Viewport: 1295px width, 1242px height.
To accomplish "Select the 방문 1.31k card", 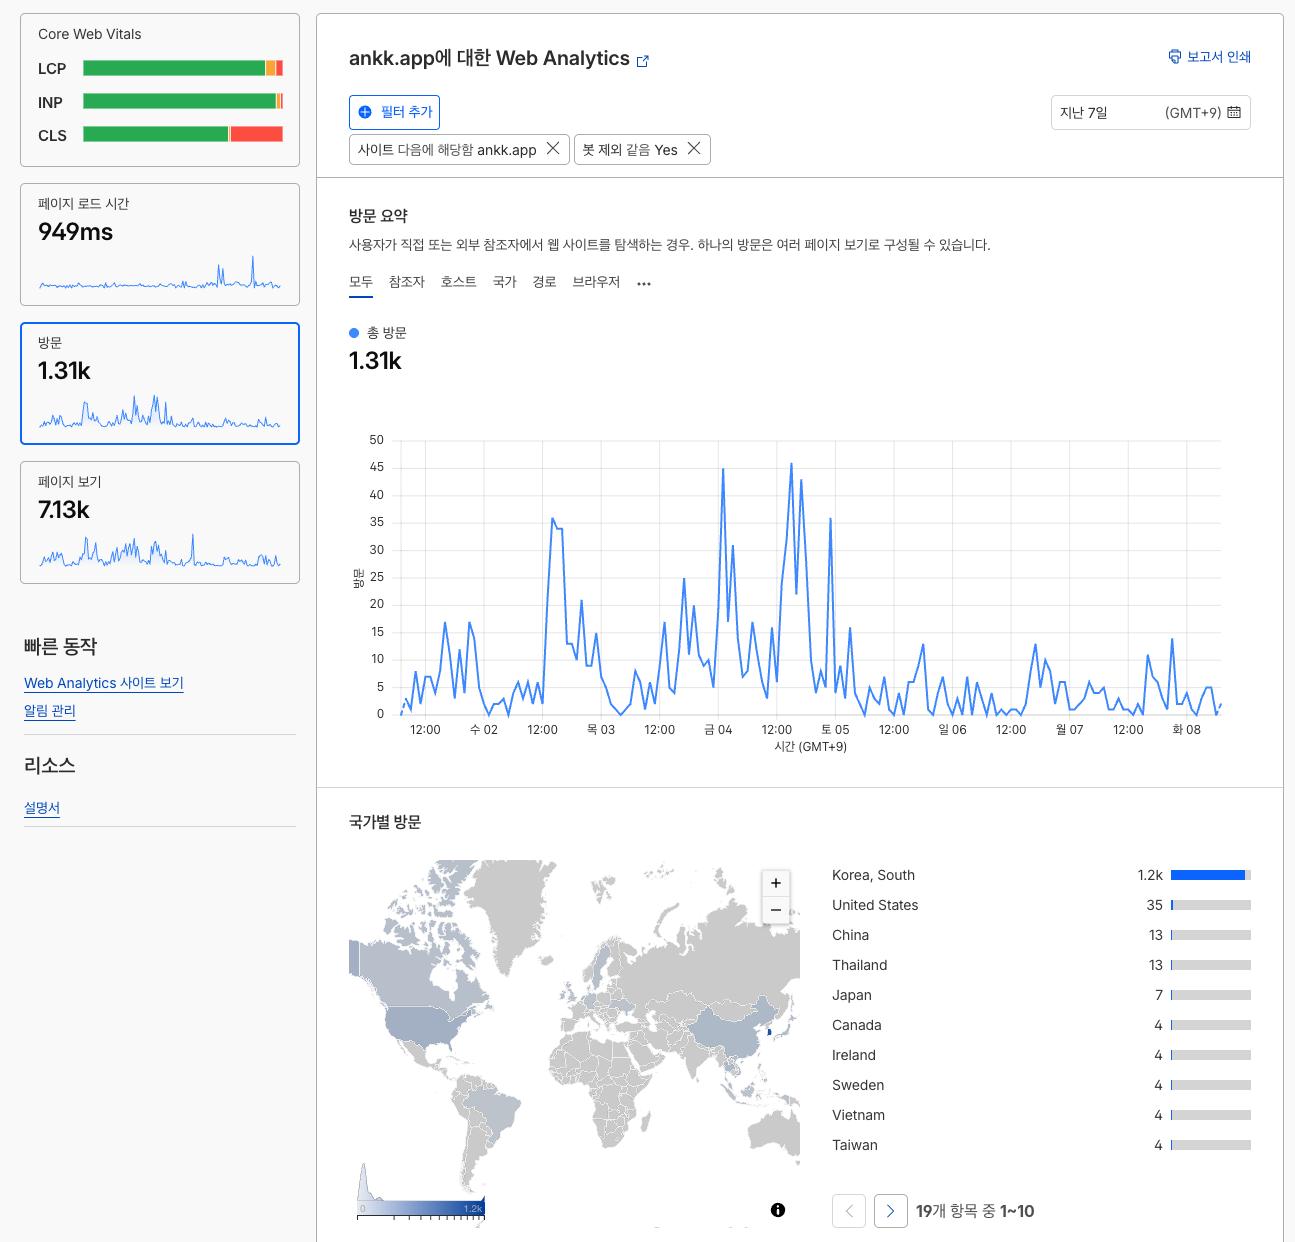I will (160, 383).
